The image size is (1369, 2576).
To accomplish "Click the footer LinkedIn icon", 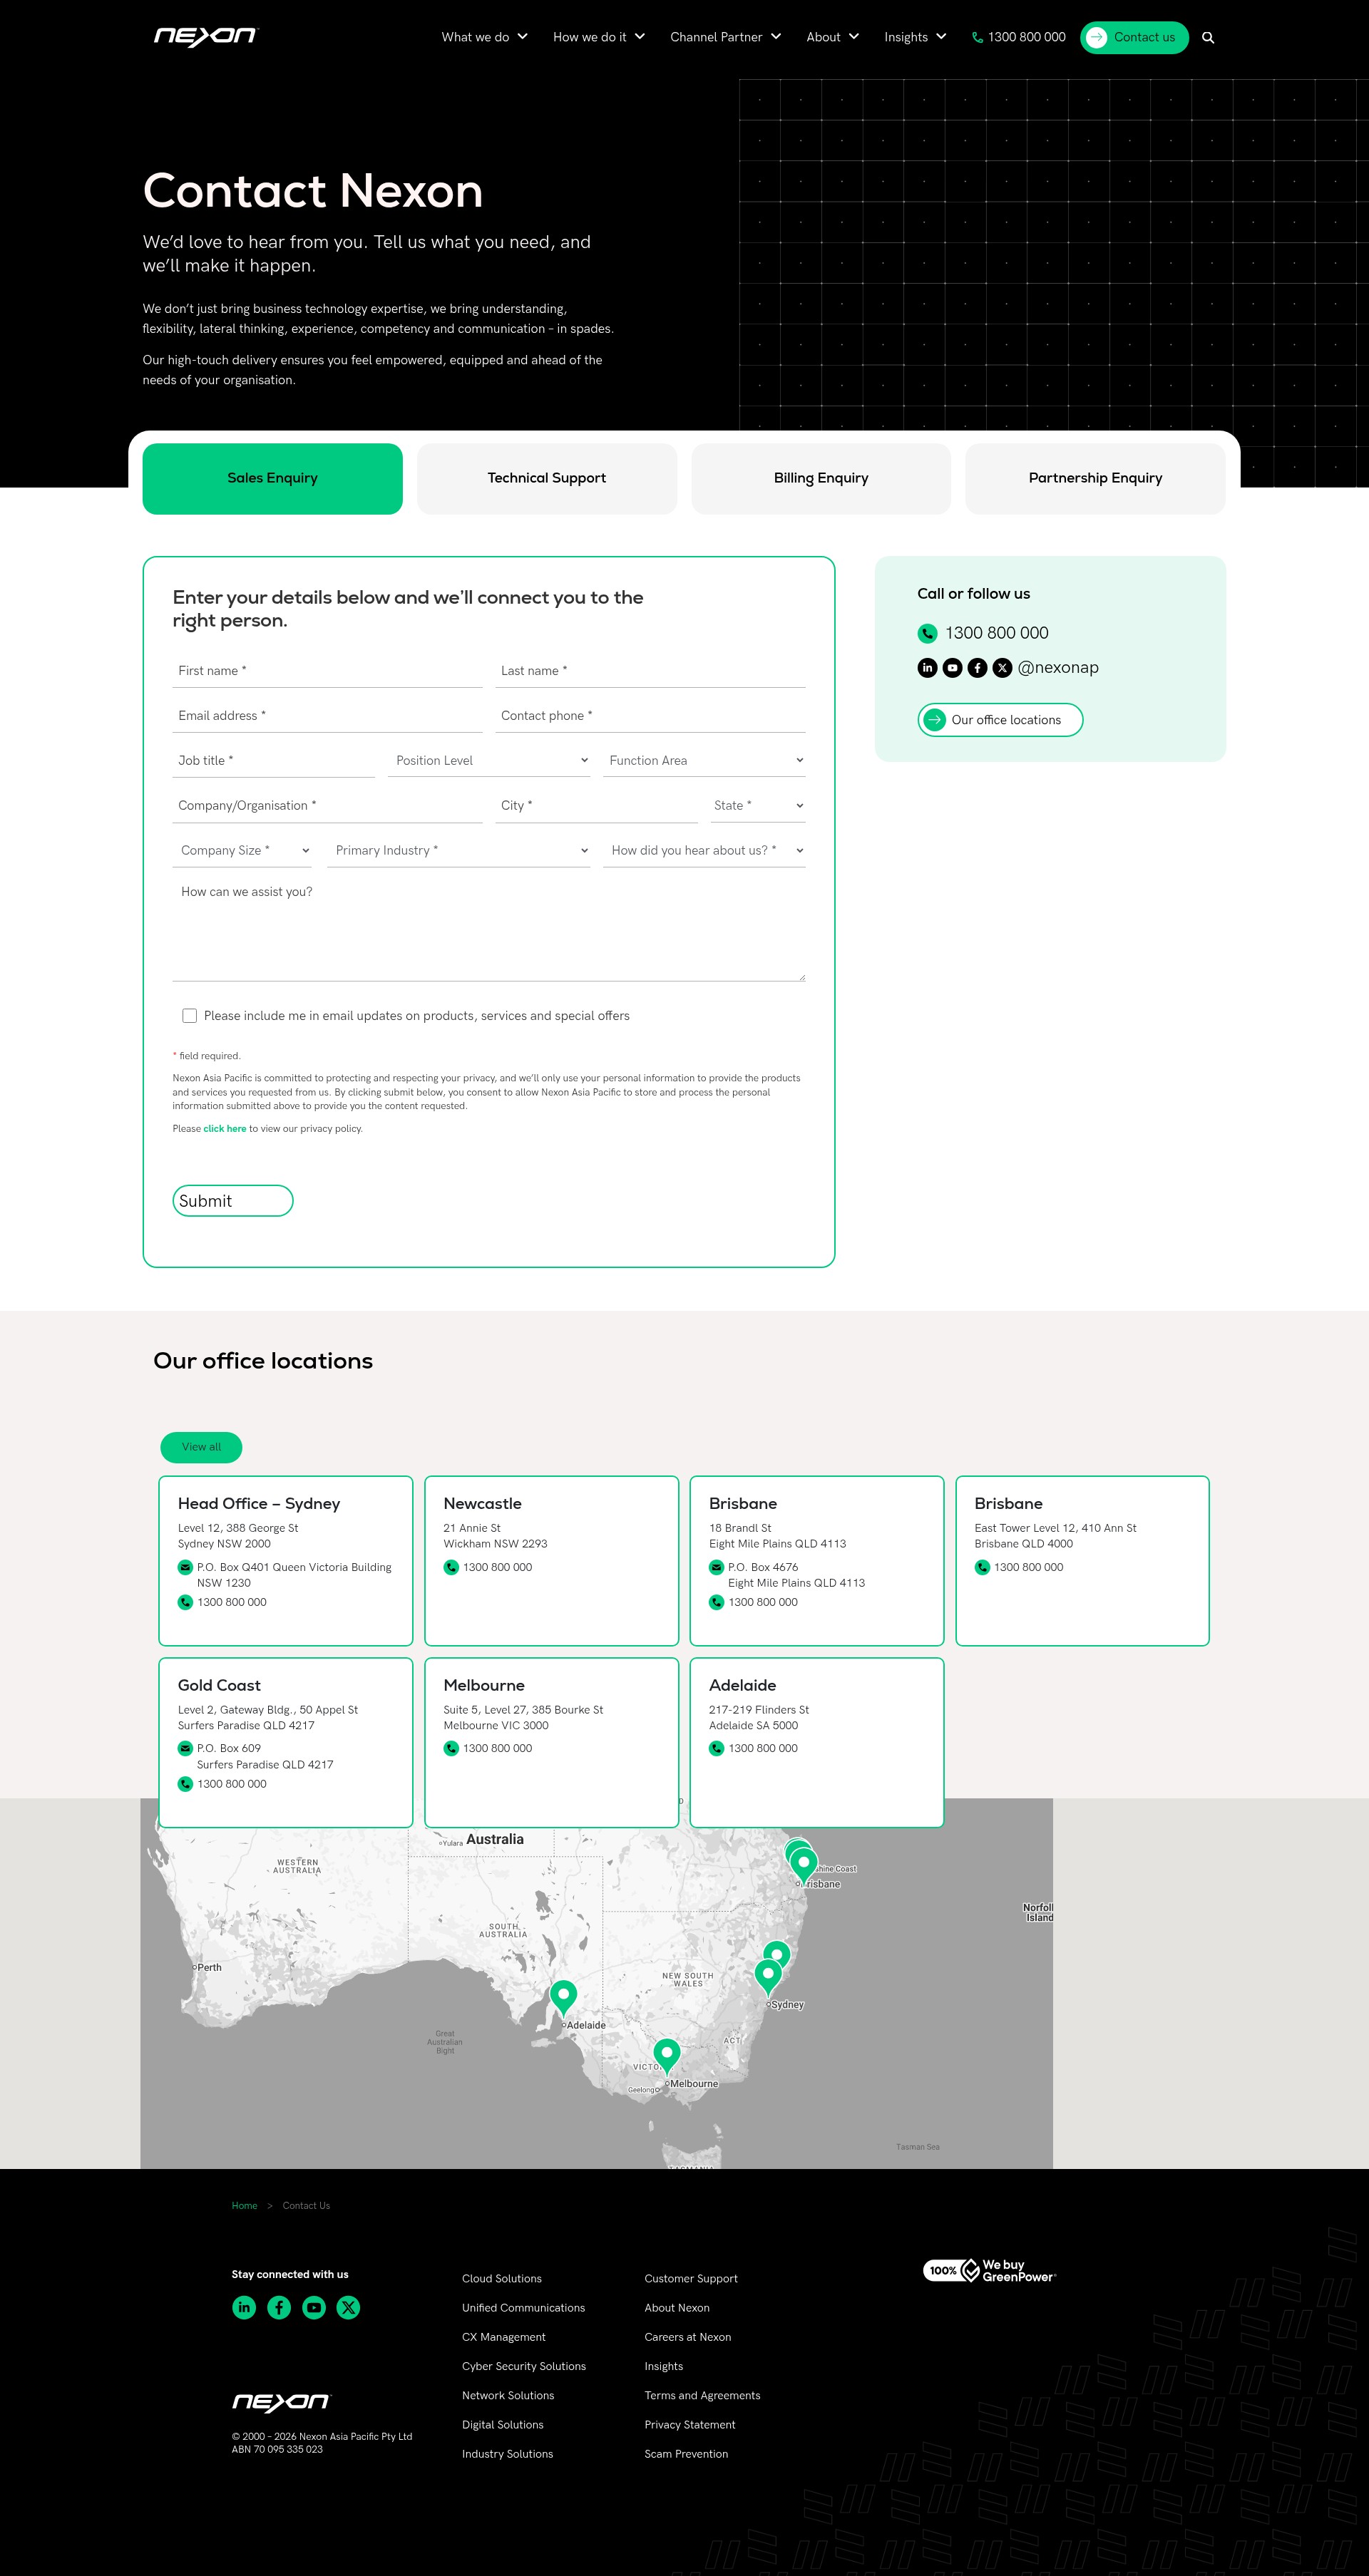I will (x=244, y=2307).
